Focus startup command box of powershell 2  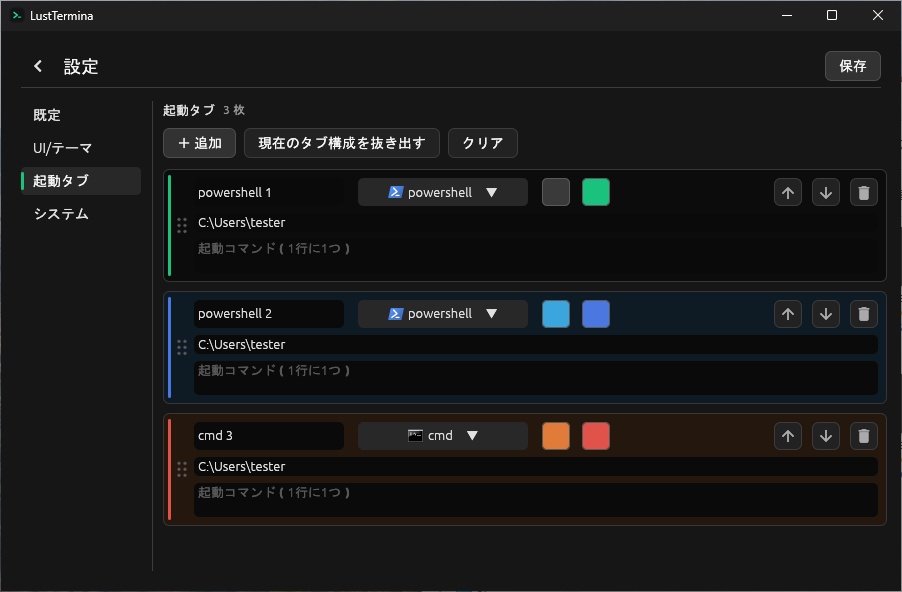[x=536, y=378]
